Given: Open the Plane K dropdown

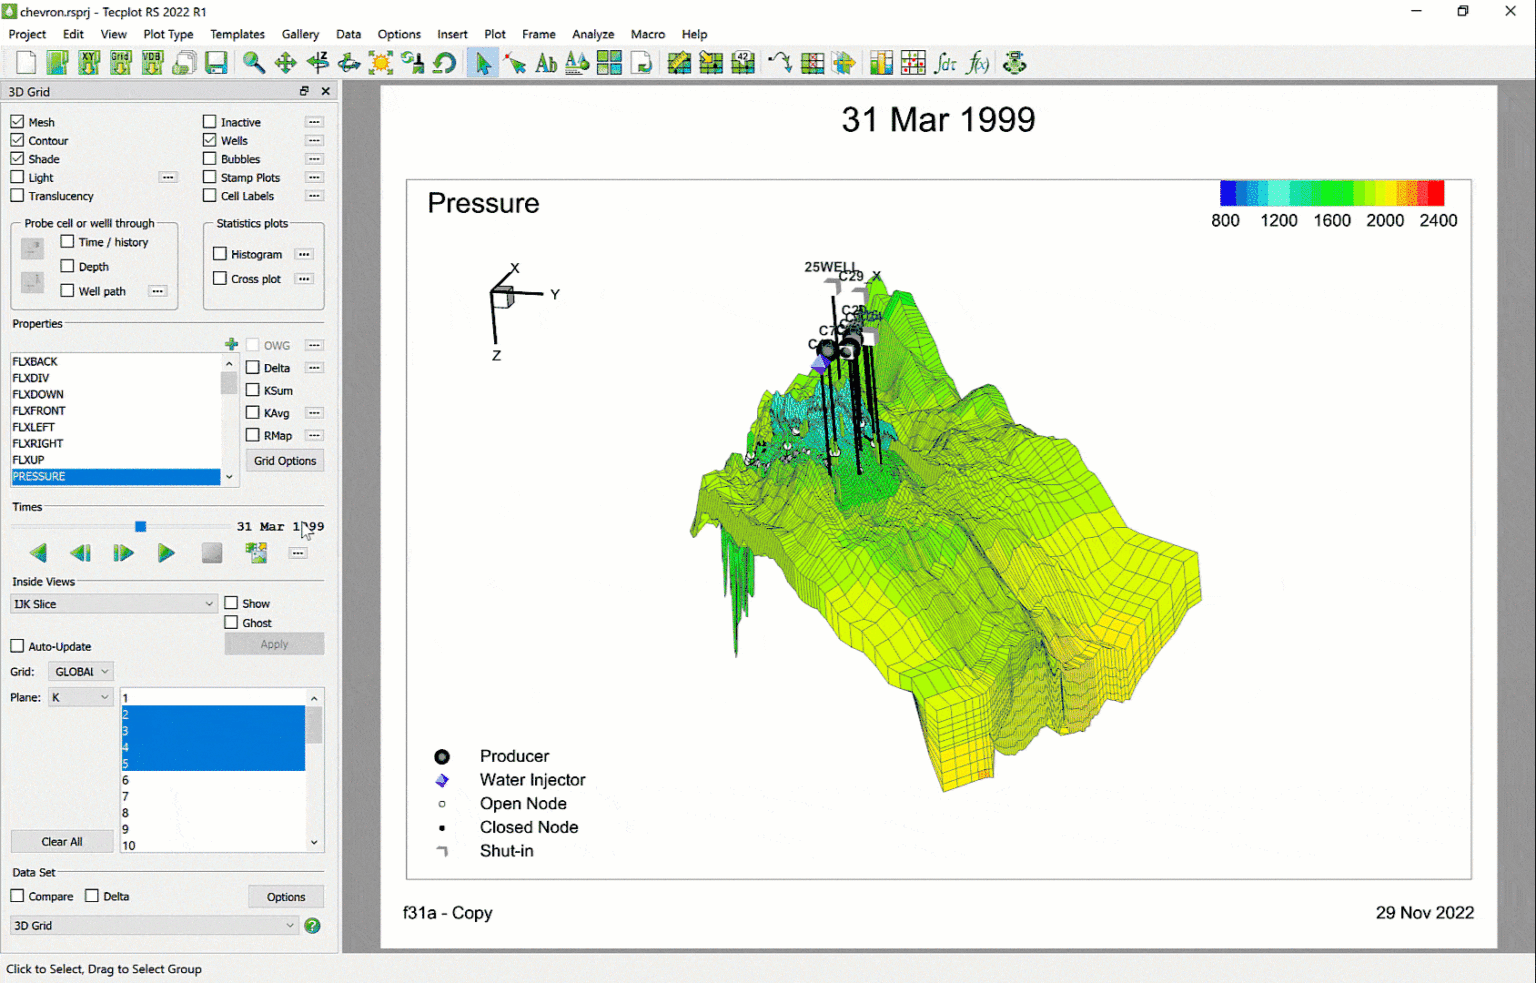Looking at the screenshot, I should click(x=80, y=696).
